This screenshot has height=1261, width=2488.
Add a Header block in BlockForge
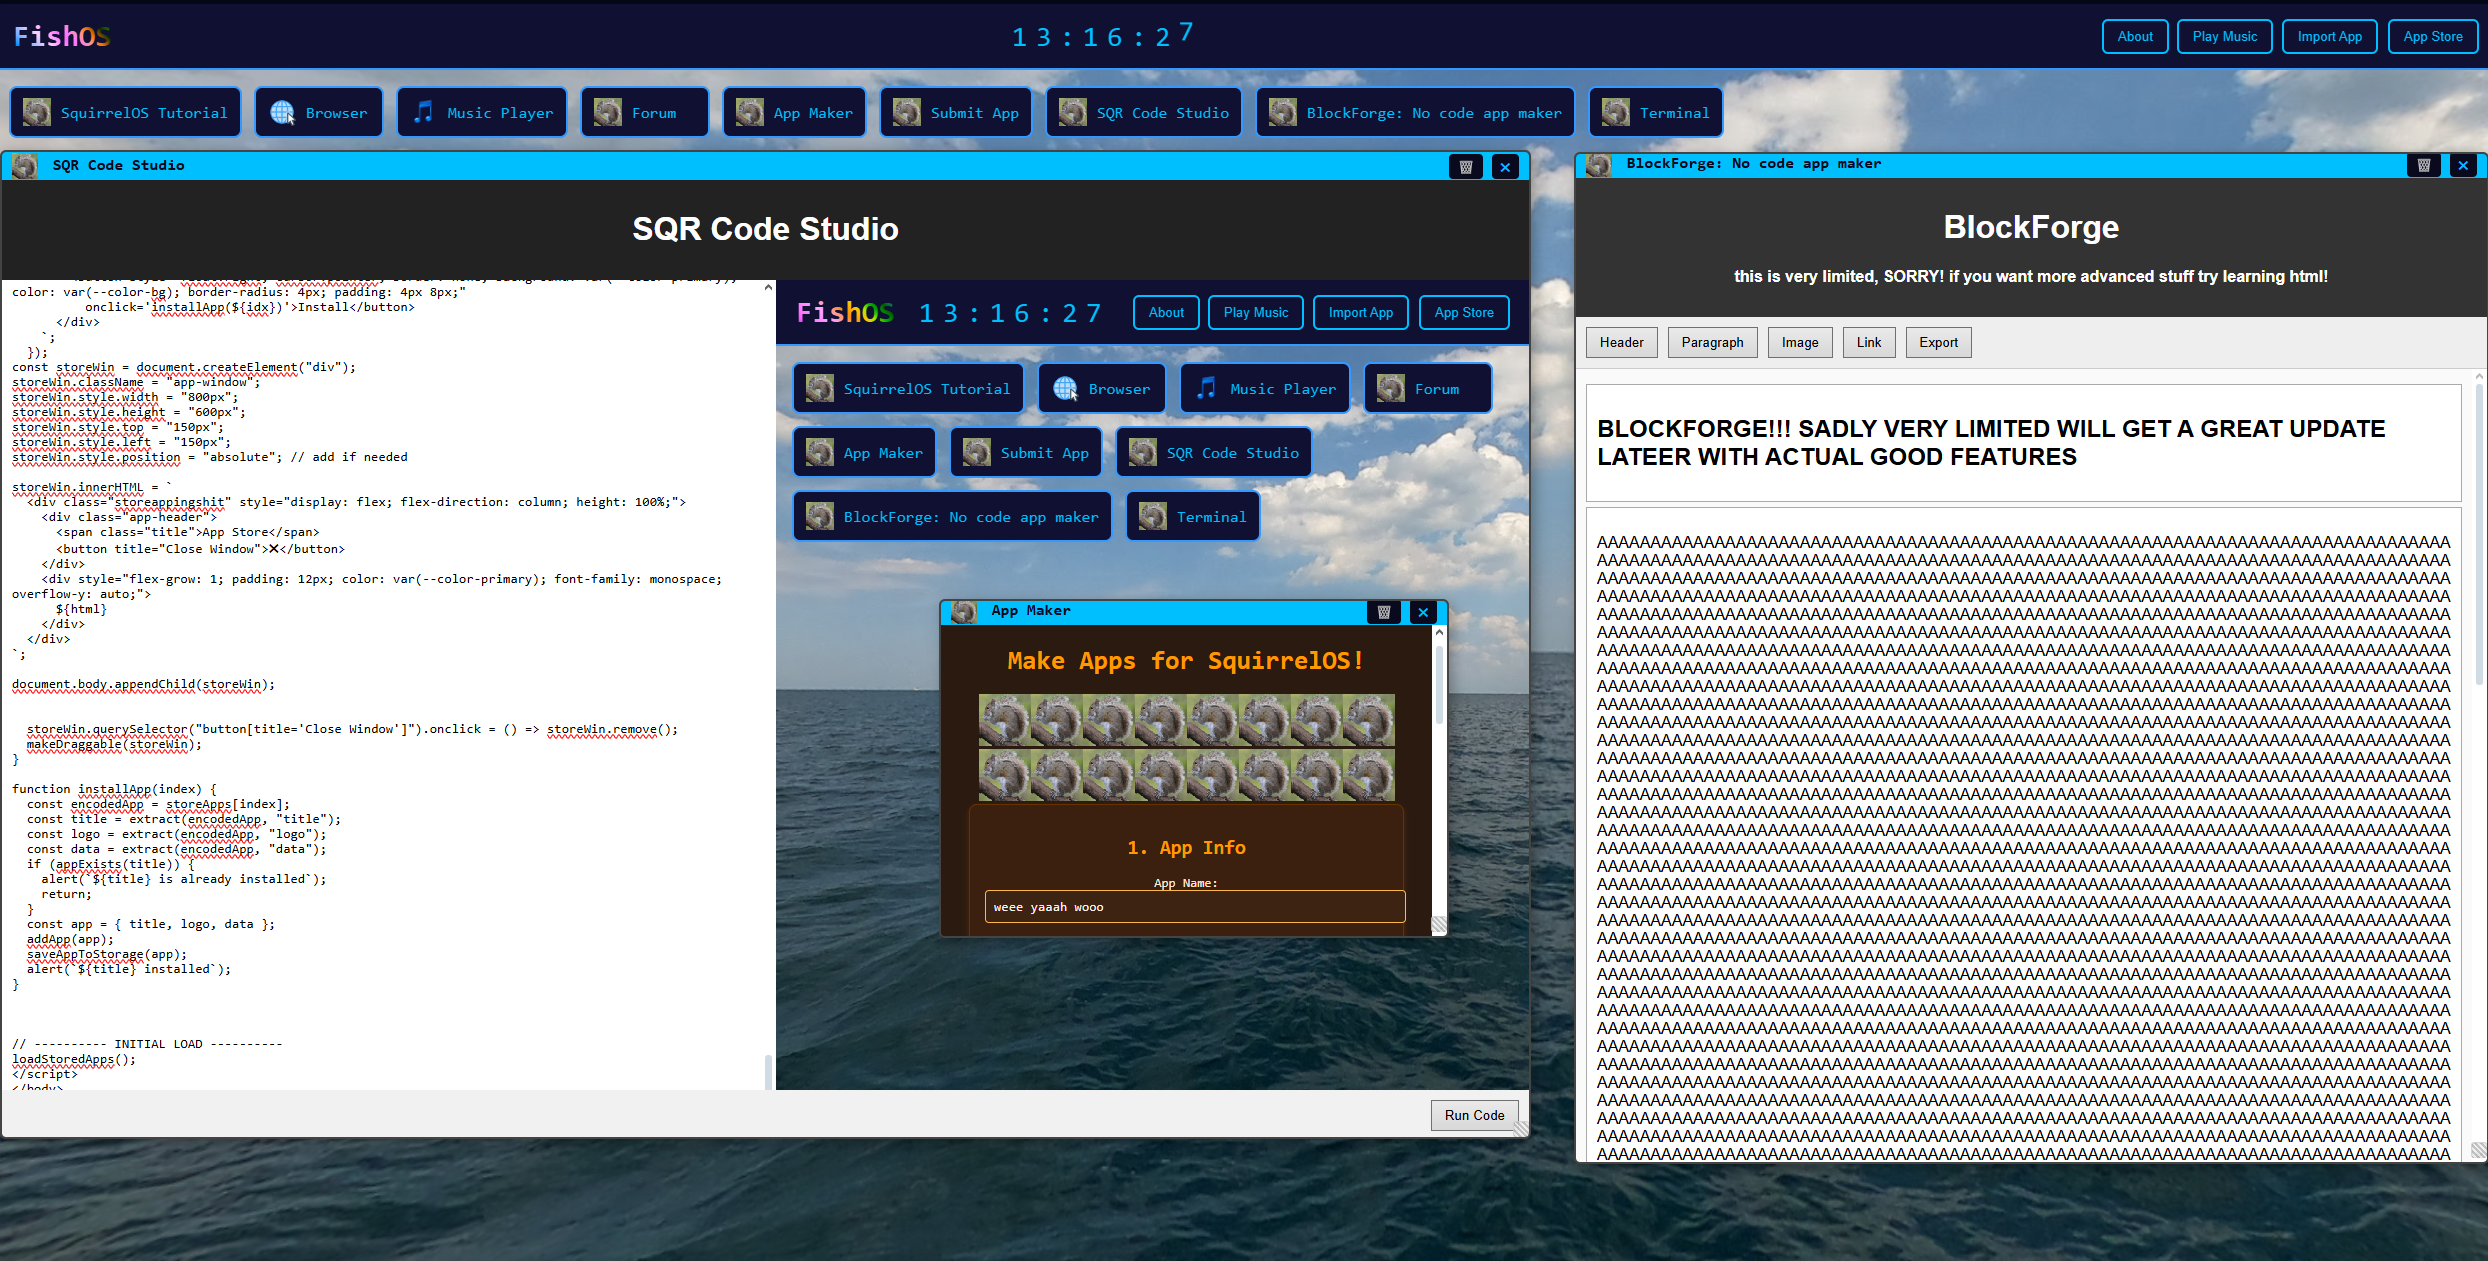1621,342
